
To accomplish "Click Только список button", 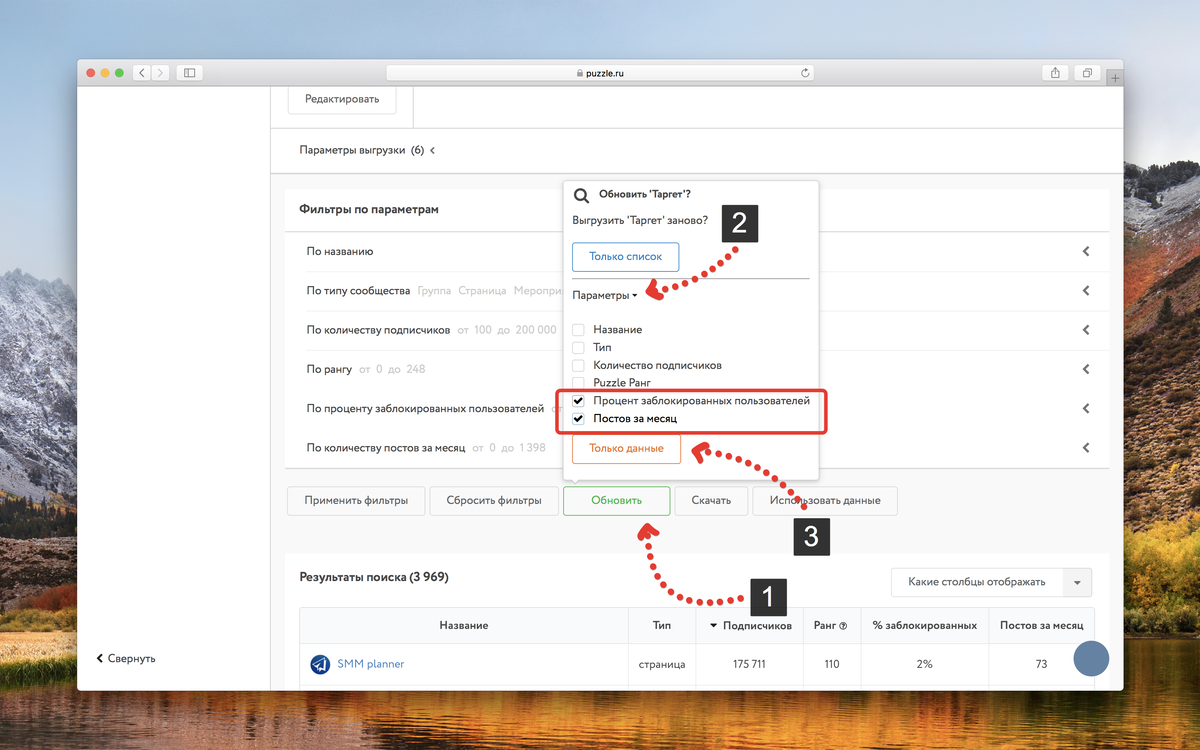I will [625, 257].
